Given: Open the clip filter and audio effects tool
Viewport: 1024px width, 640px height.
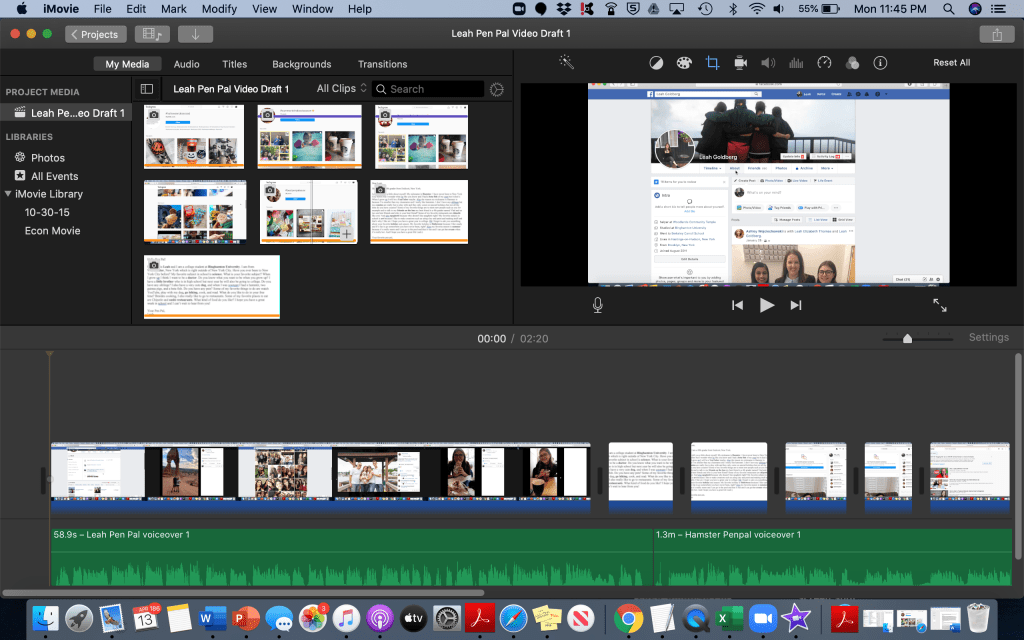Looking at the screenshot, I should (x=852, y=63).
